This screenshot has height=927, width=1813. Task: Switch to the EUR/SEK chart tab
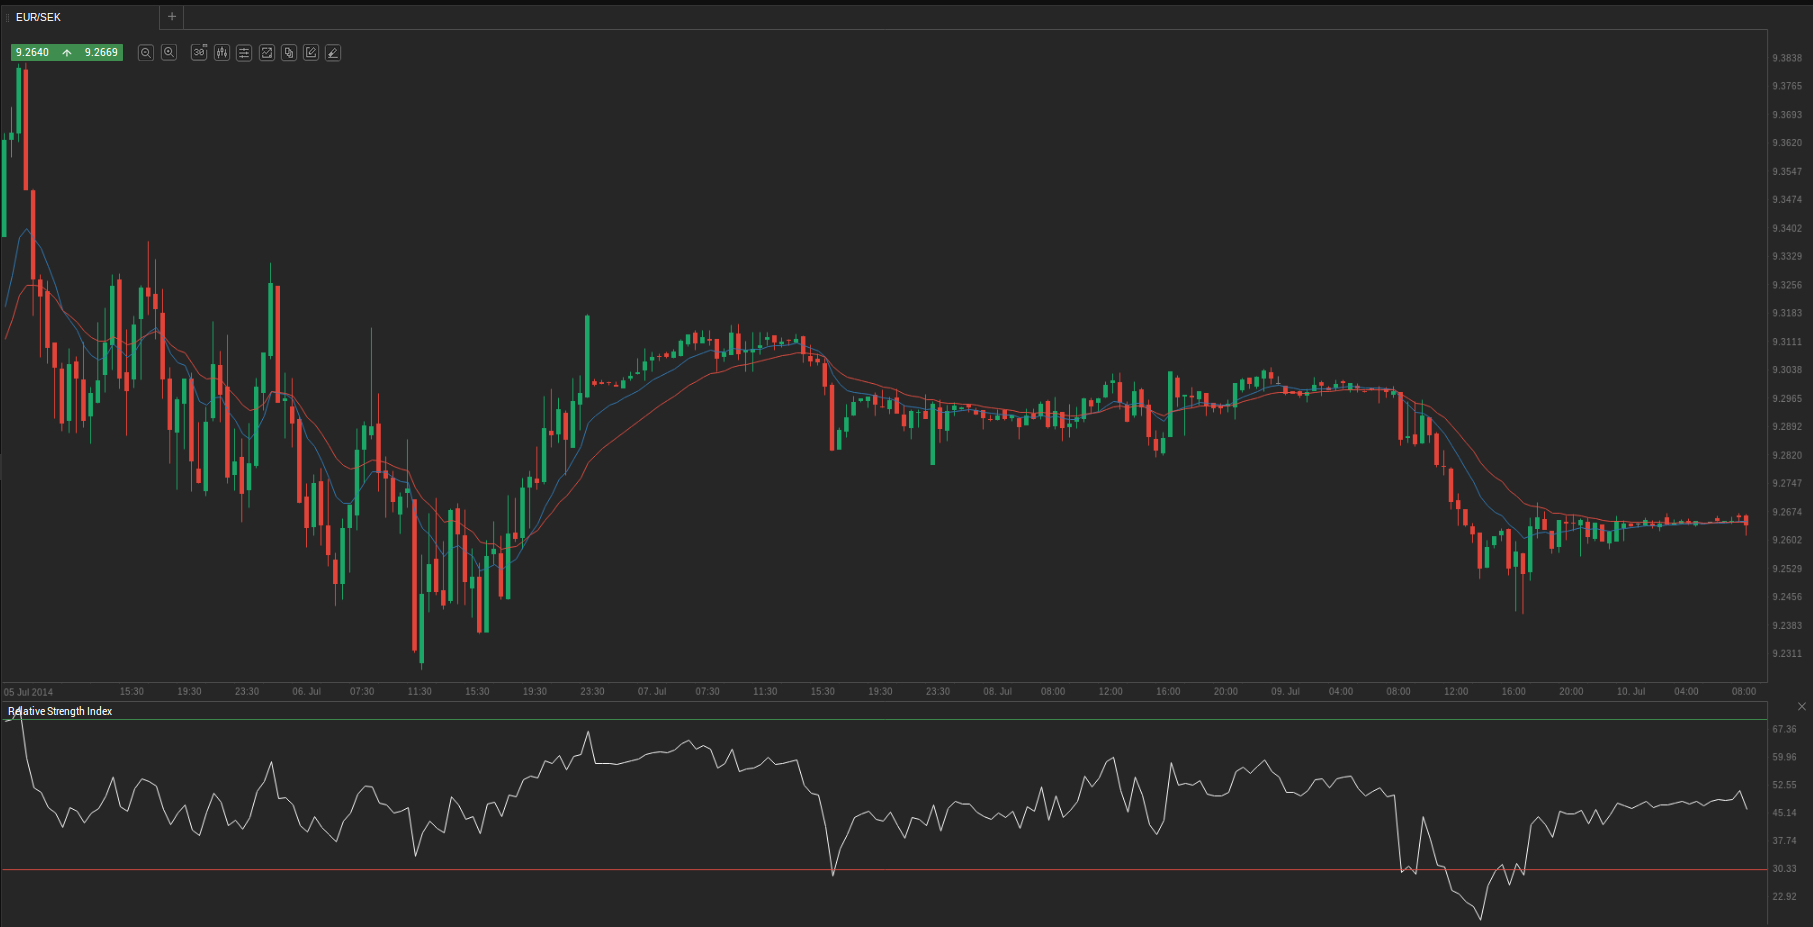pos(40,17)
